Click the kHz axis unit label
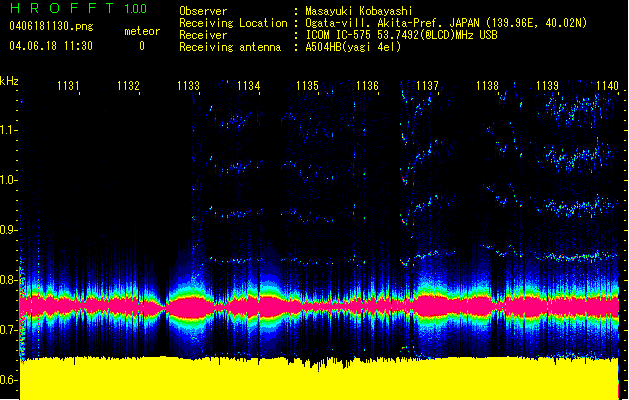Screen dimensions: 629x400 pyautogui.click(x=9, y=81)
